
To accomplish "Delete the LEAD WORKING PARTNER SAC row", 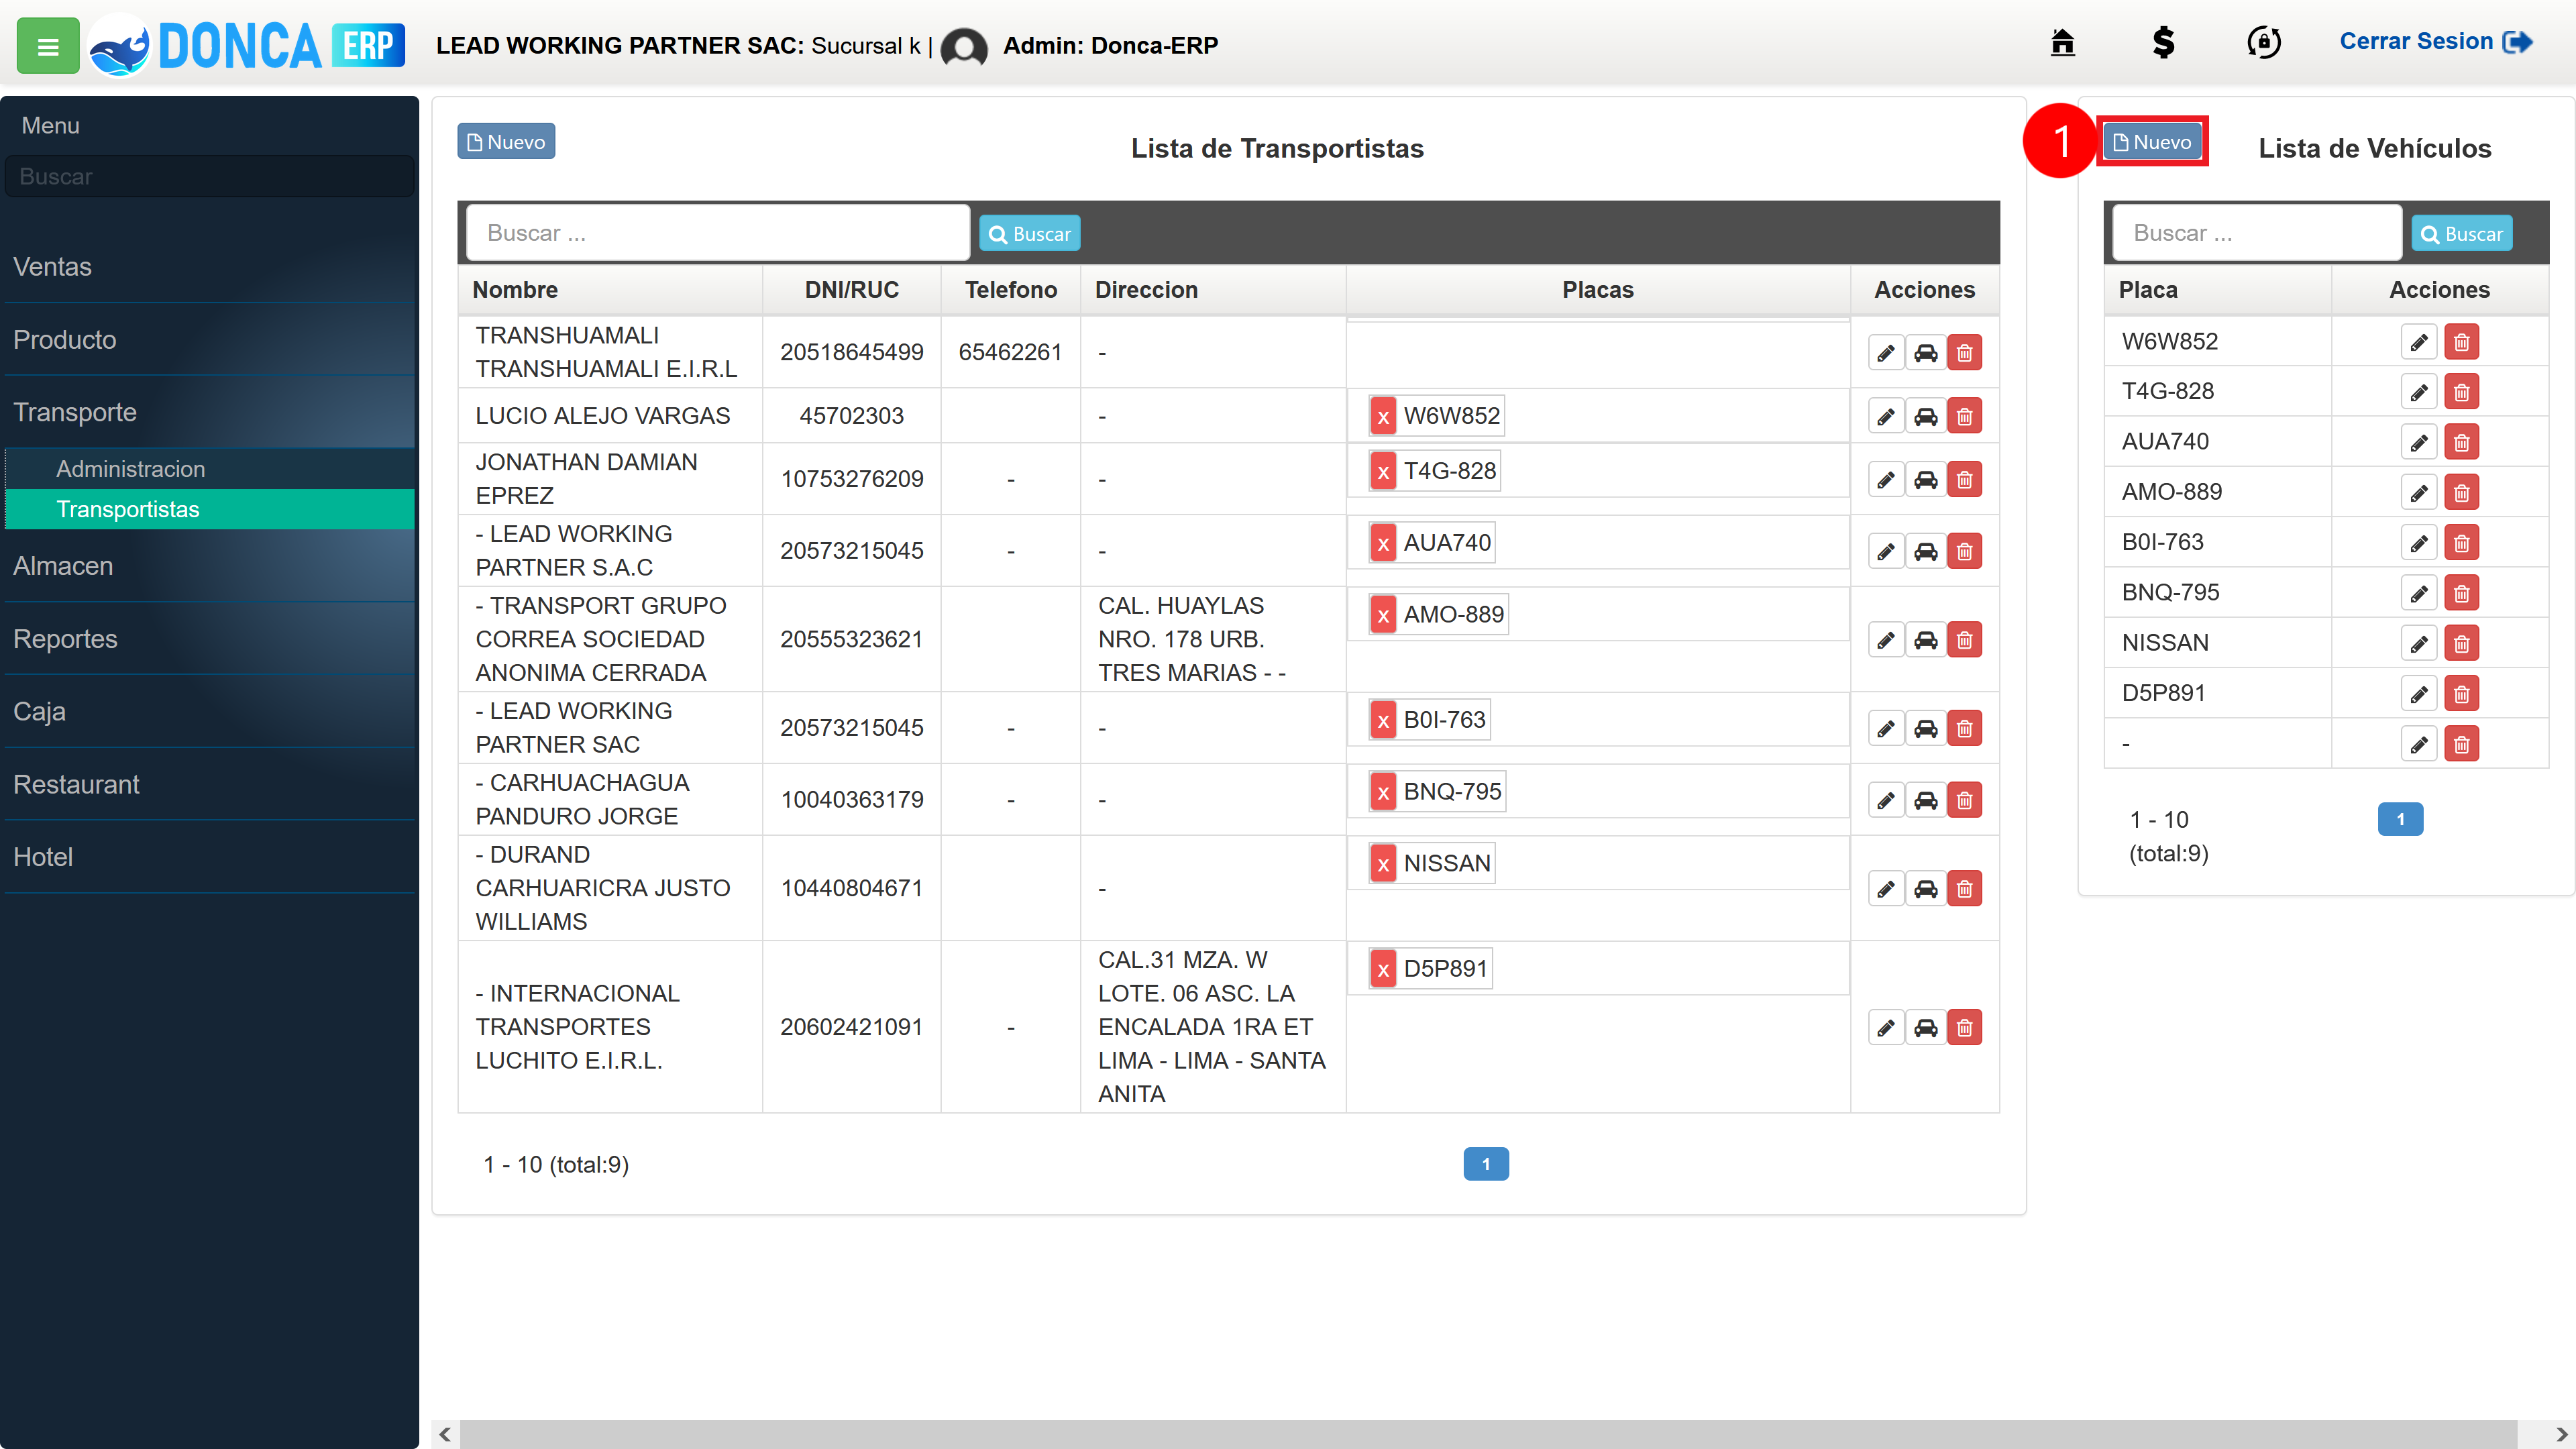I will [x=1965, y=729].
